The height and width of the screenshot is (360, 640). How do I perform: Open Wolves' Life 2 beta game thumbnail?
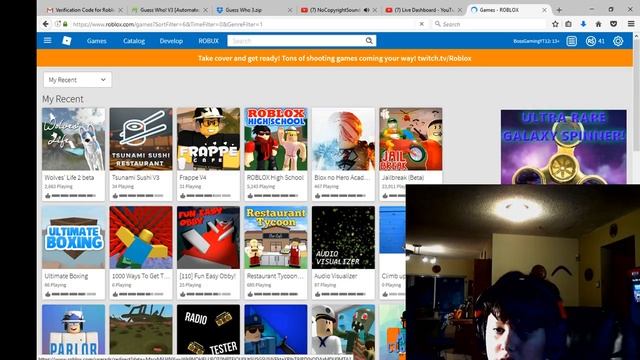73,139
